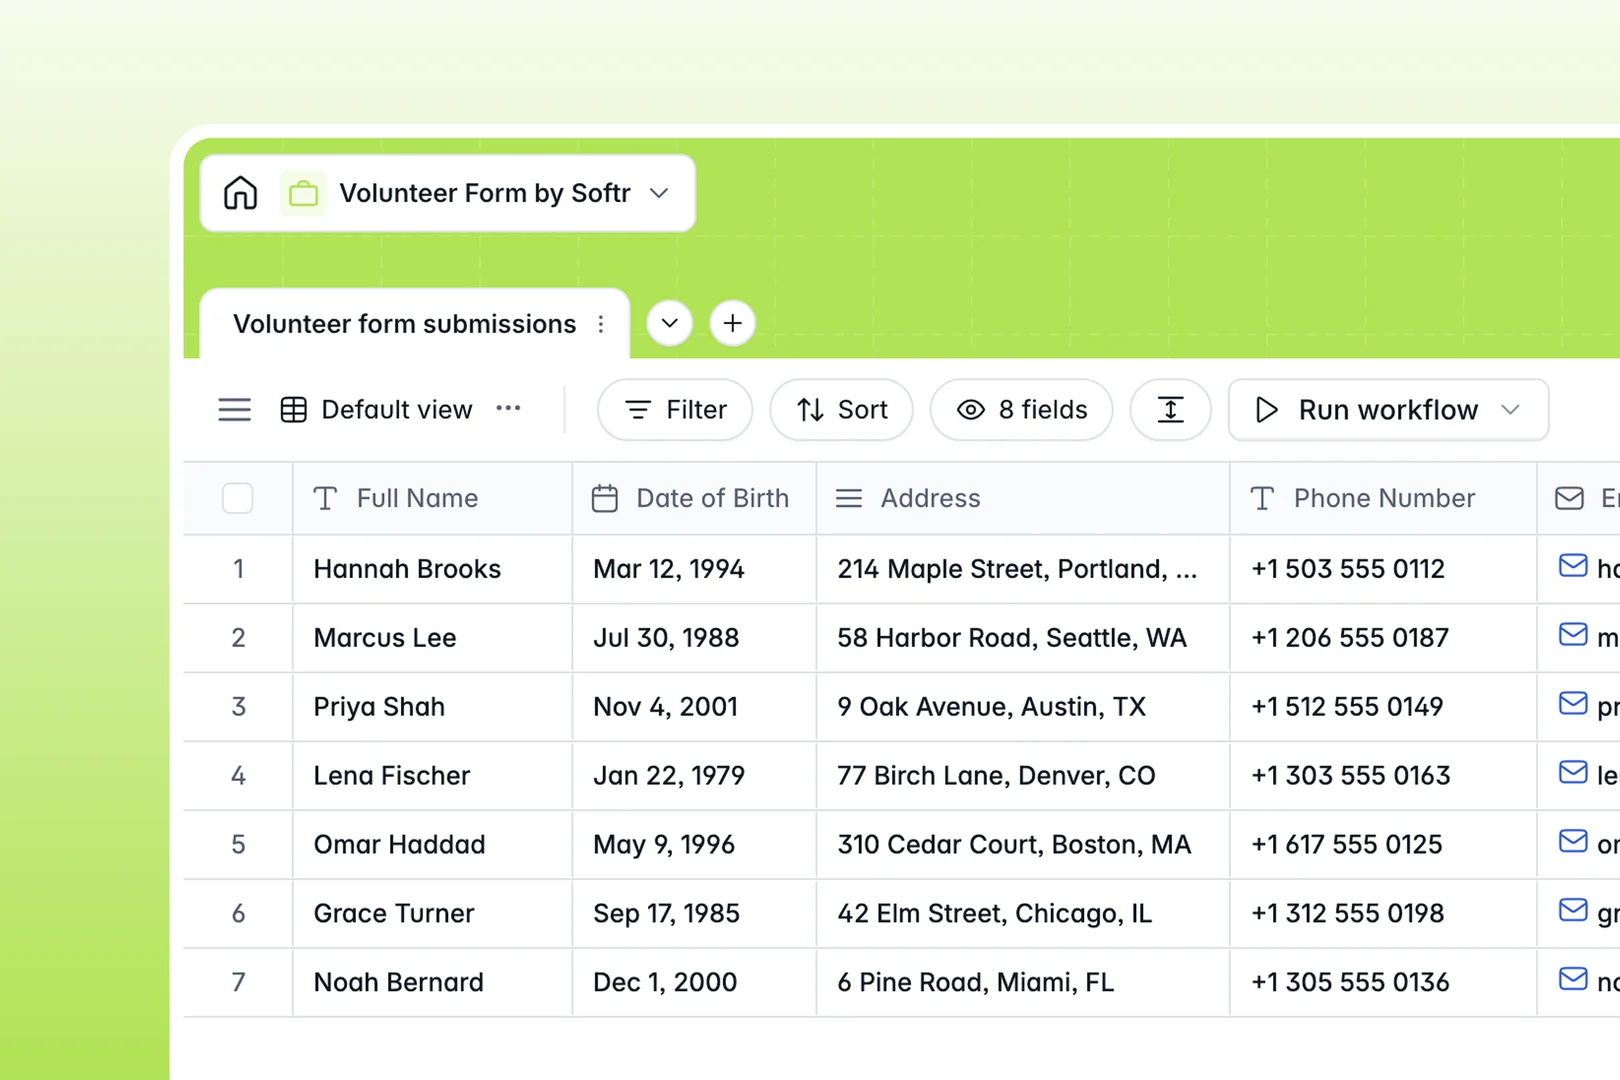The width and height of the screenshot is (1620, 1080).
Task: Open the three-dot menu beside Default view
Action: [508, 408]
